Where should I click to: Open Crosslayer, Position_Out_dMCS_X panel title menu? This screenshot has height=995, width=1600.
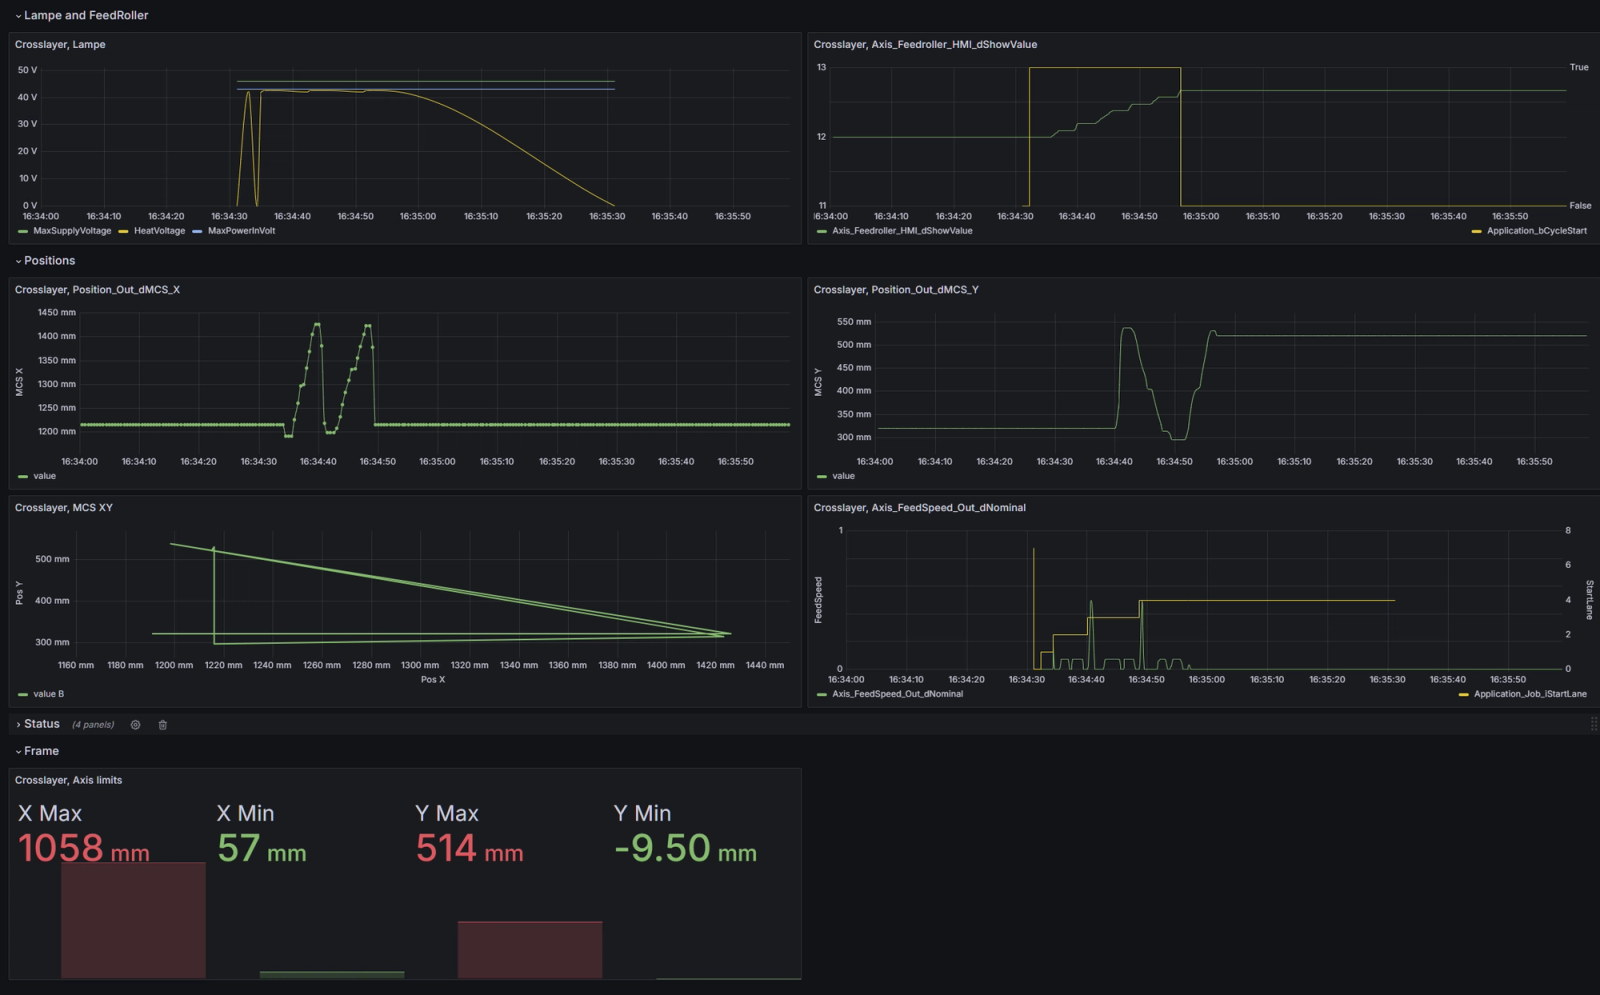[97, 289]
